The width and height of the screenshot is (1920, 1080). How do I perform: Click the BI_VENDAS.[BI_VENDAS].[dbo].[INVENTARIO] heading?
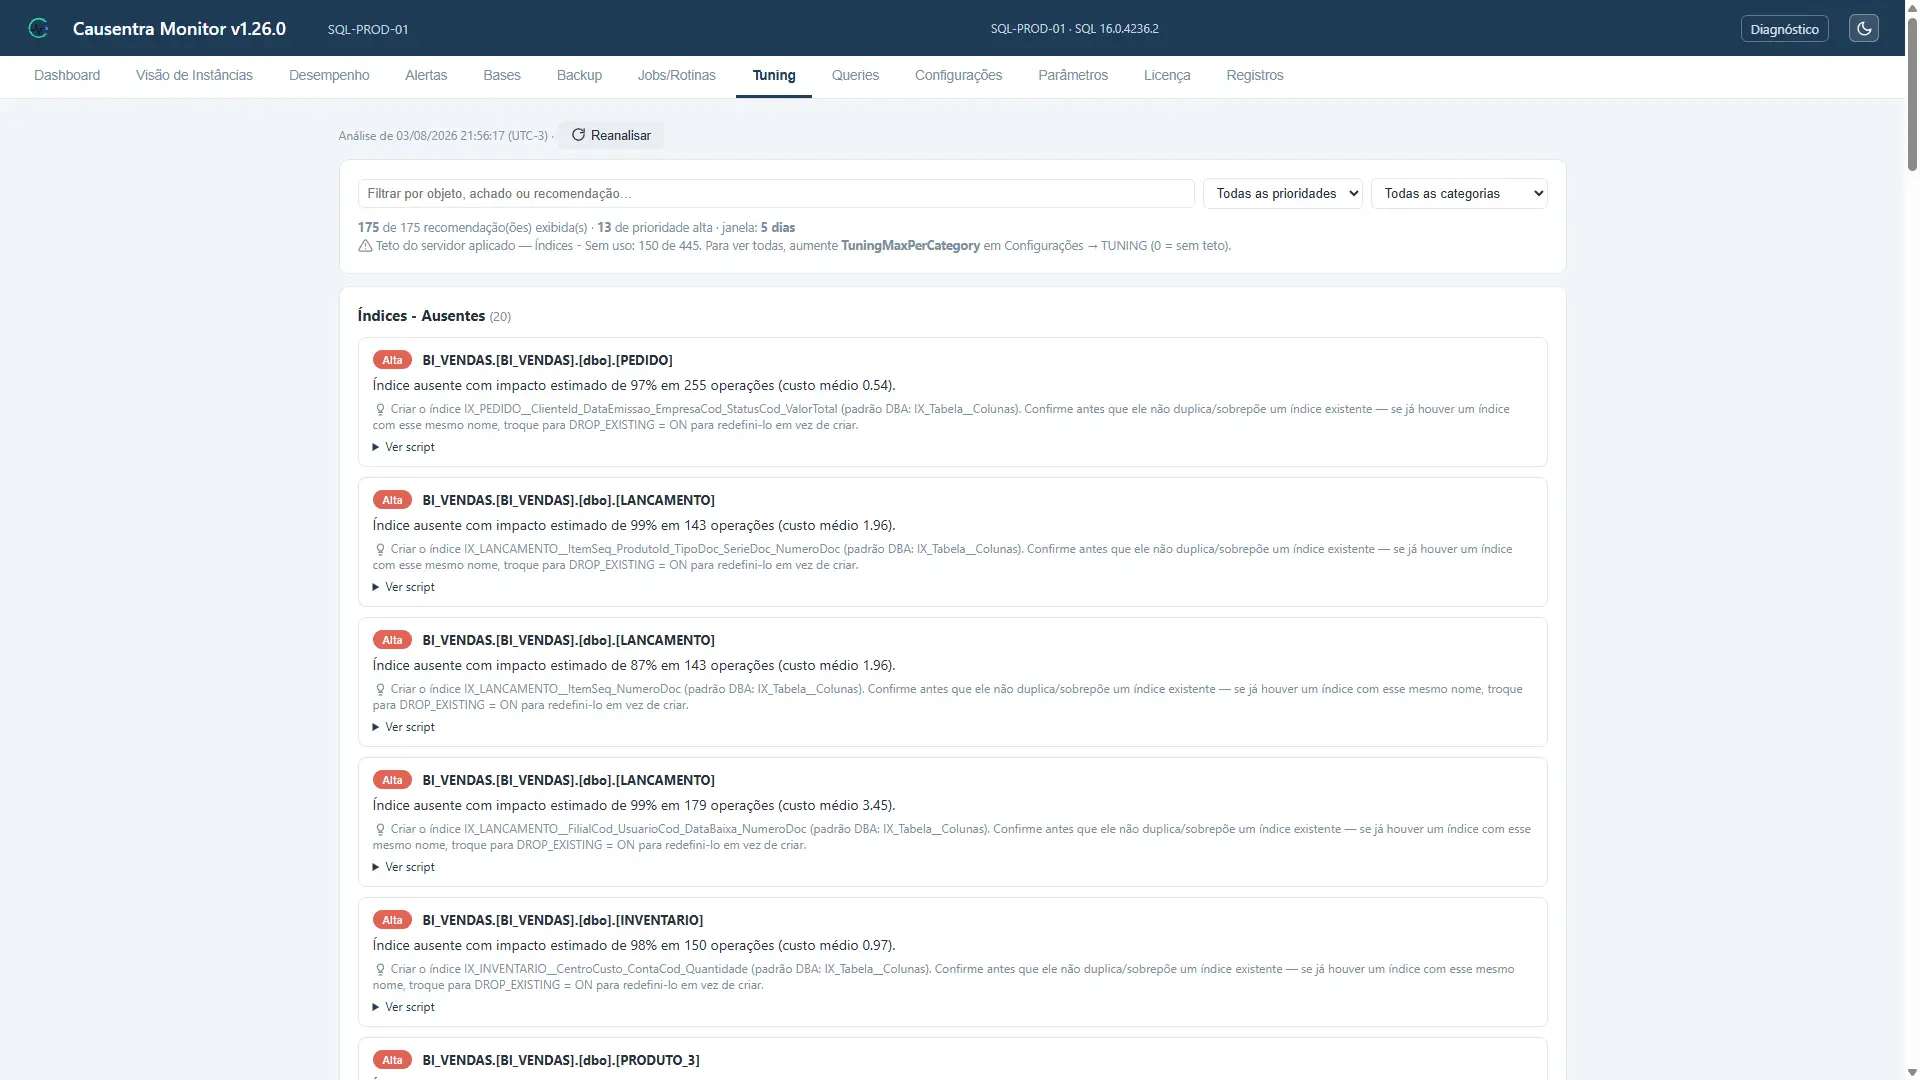[562, 920]
